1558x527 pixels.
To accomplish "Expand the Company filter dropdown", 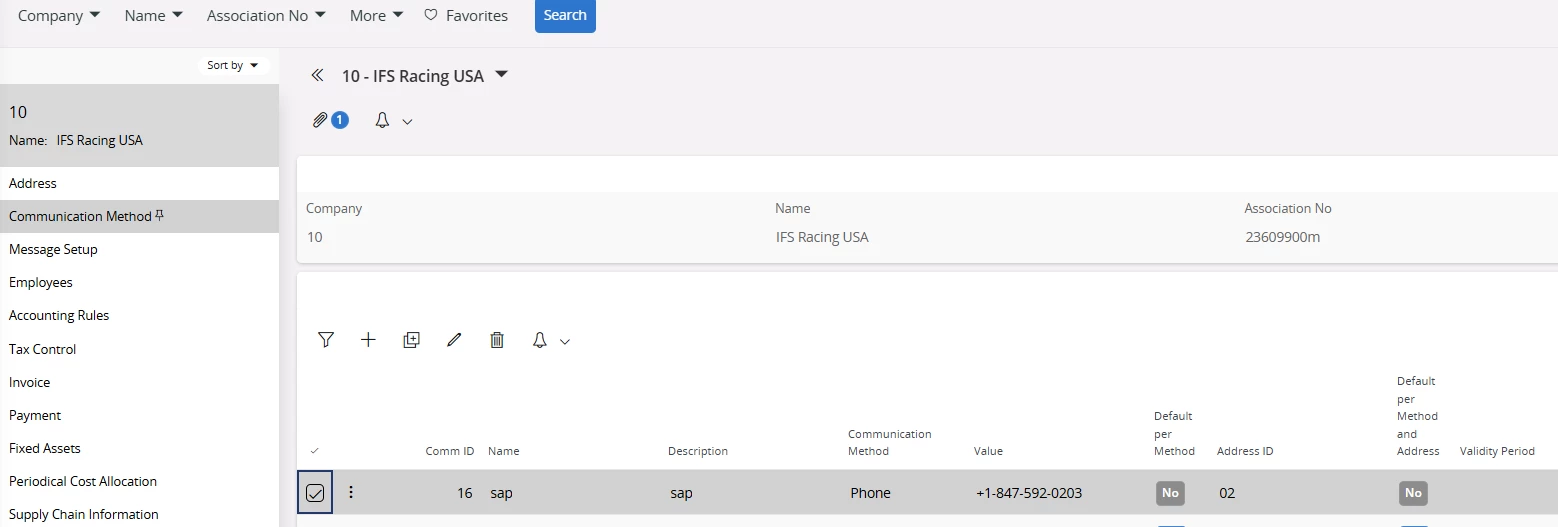I will click(59, 16).
